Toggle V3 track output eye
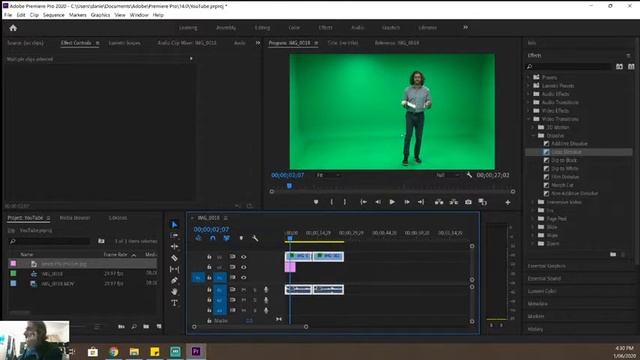This screenshot has width=640, height=360. click(244, 257)
